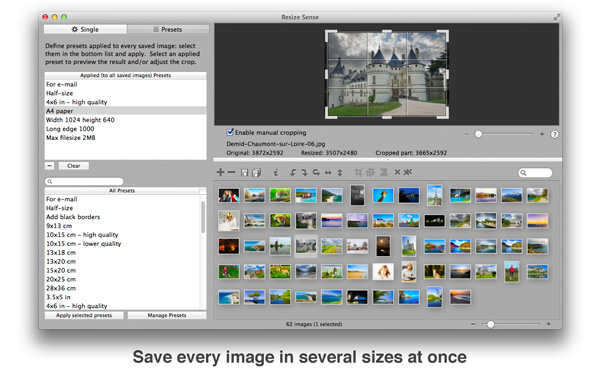Click the stacked floppy disks save-all icon
600x375 pixels.
pos(256,173)
